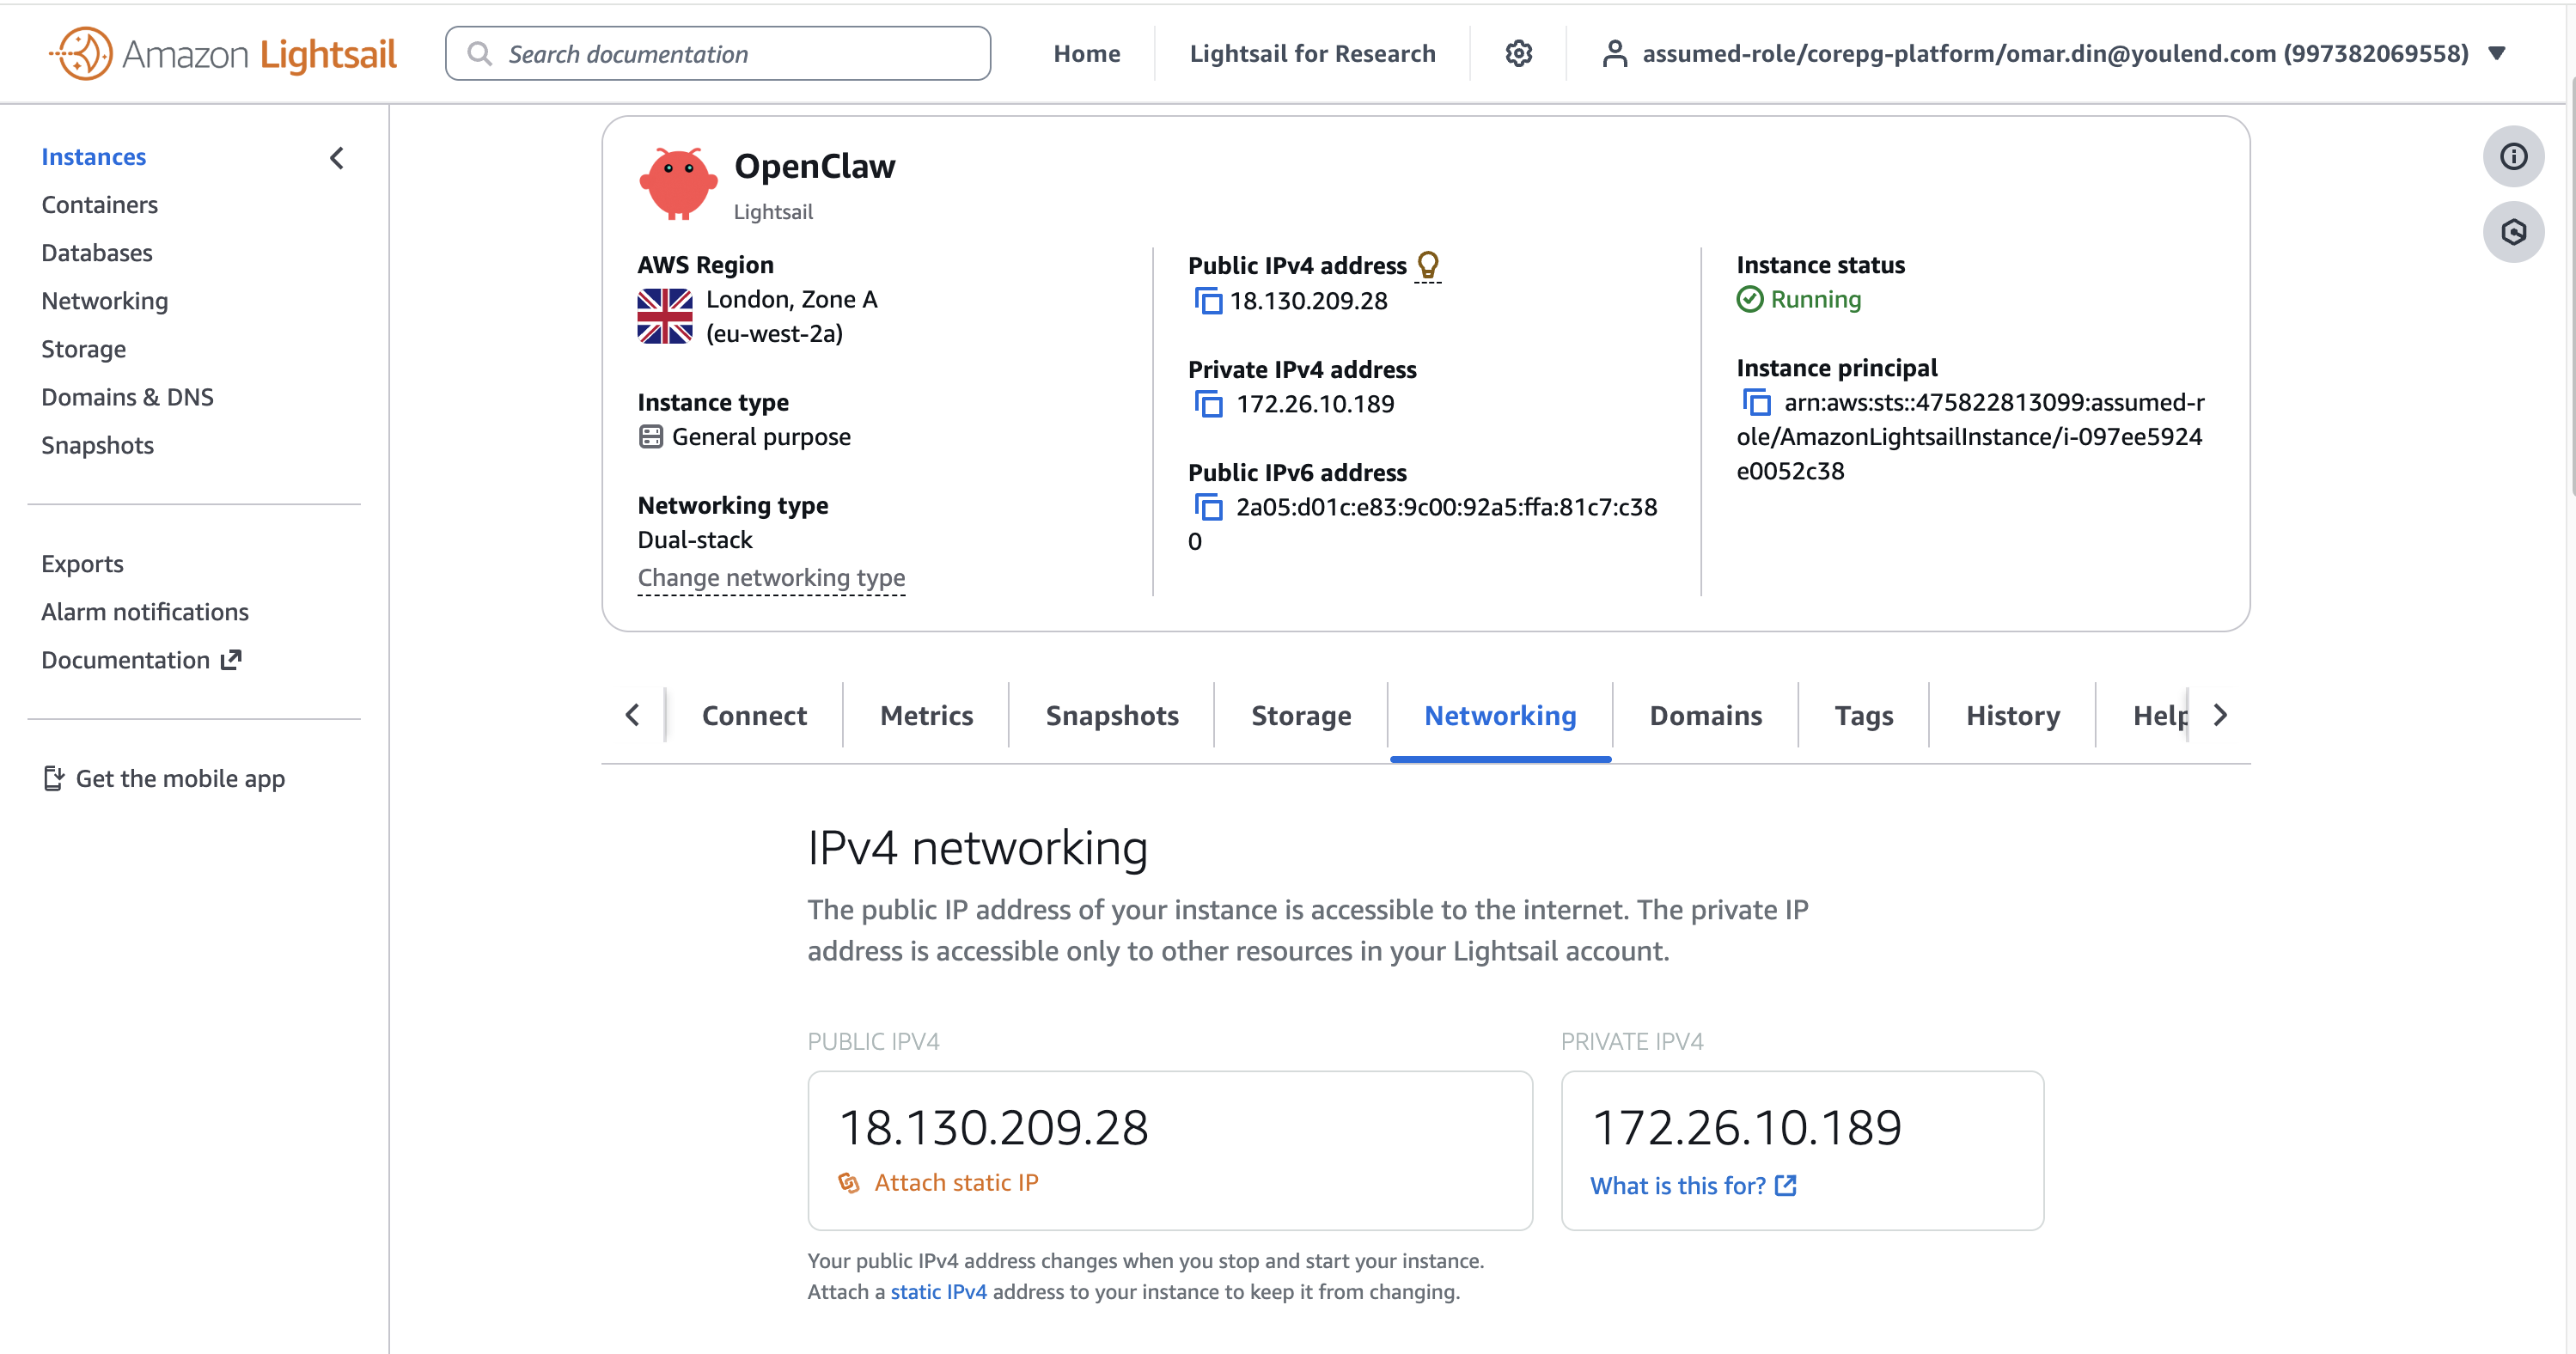Switch to the Connect tab
The image size is (2576, 1354).
754,715
